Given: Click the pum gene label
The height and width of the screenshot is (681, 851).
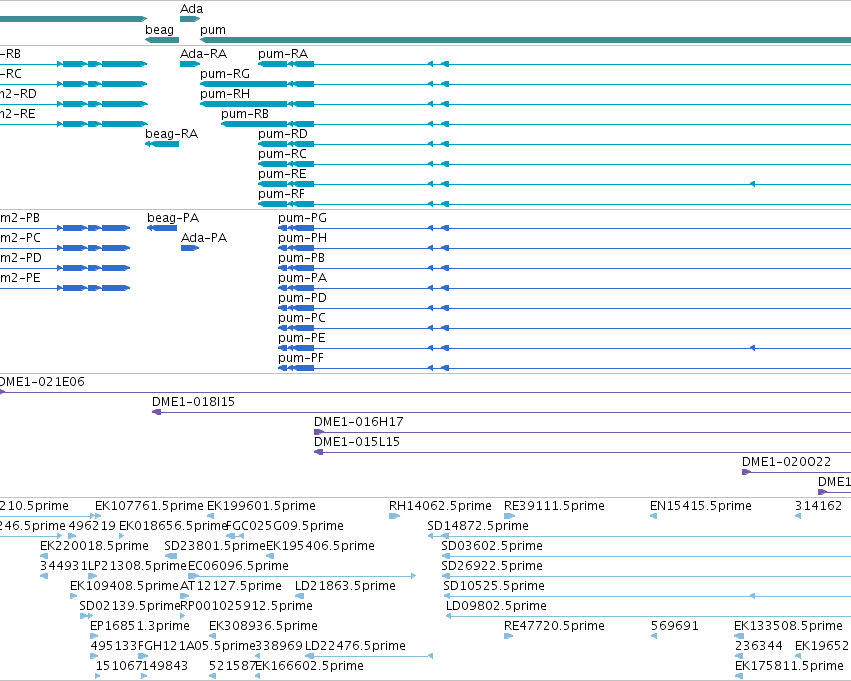Looking at the screenshot, I should coord(213,30).
